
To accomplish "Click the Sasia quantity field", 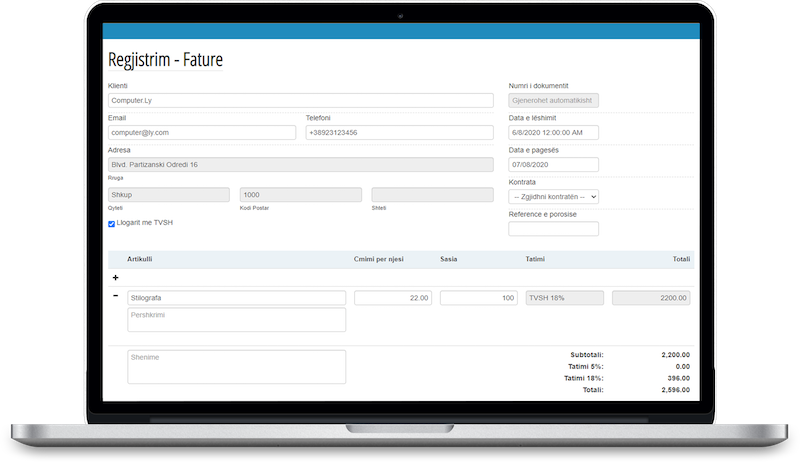I will point(478,298).
